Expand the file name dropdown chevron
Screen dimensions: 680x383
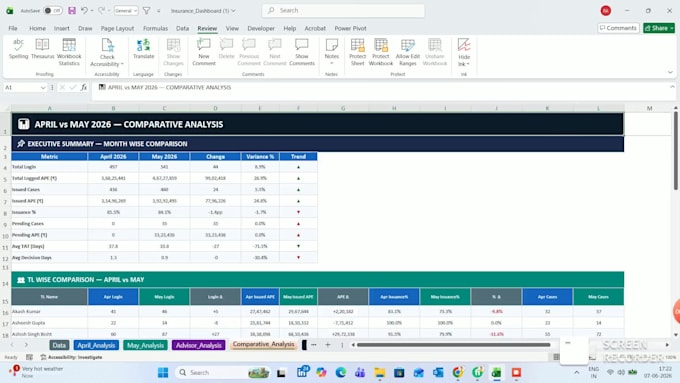pyautogui.click(x=233, y=10)
